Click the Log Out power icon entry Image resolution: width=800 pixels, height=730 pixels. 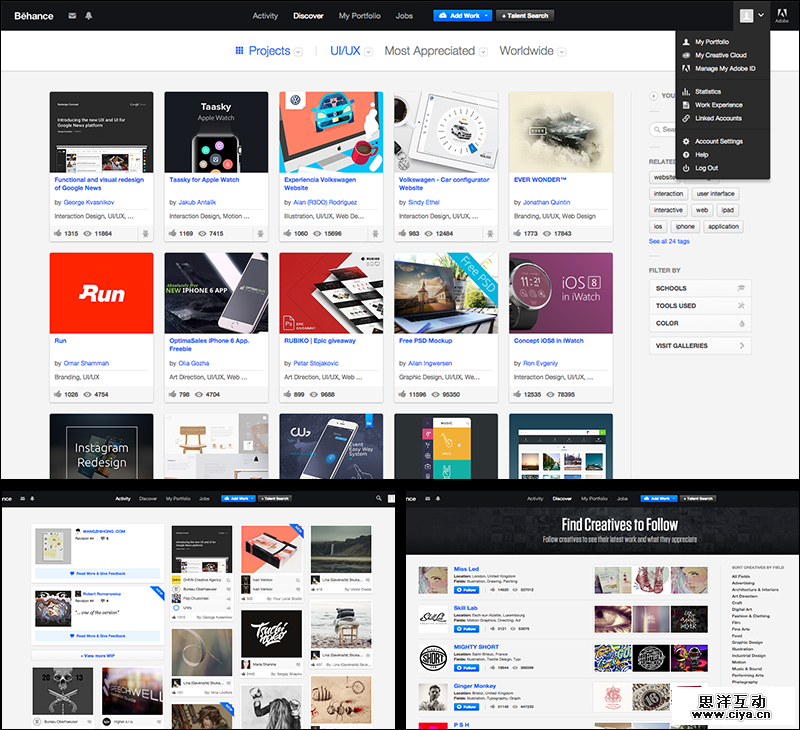click(706, 168)
